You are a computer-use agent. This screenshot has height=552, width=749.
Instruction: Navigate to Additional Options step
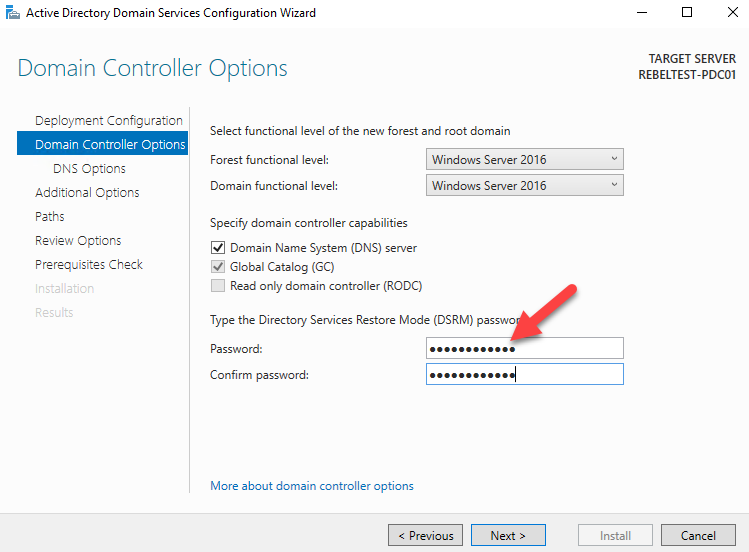click(x=87, y=193)
